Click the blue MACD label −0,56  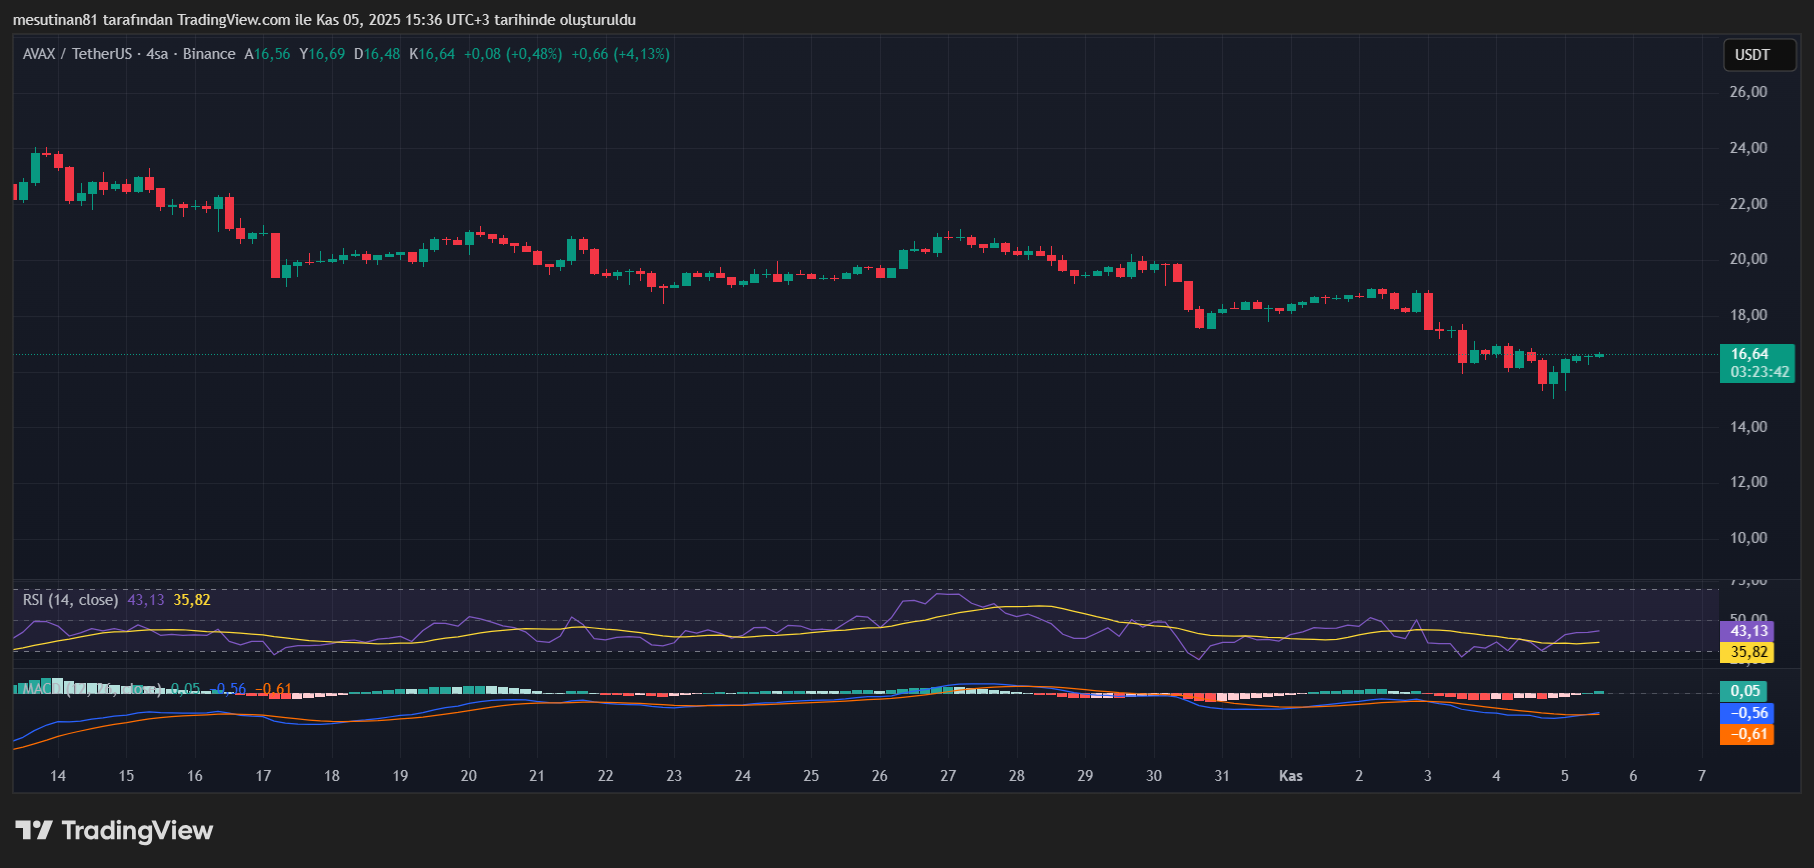(x=1746, y=713)
